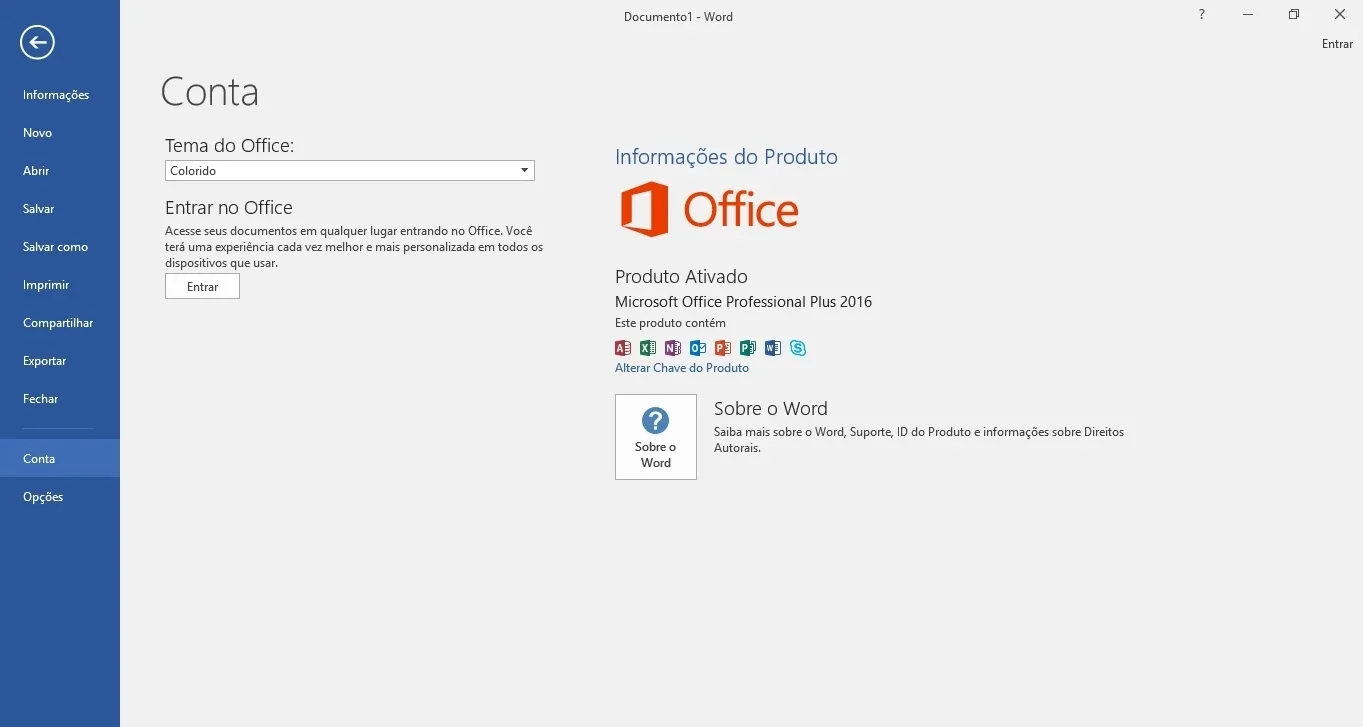Click the Access app icon

623,348
